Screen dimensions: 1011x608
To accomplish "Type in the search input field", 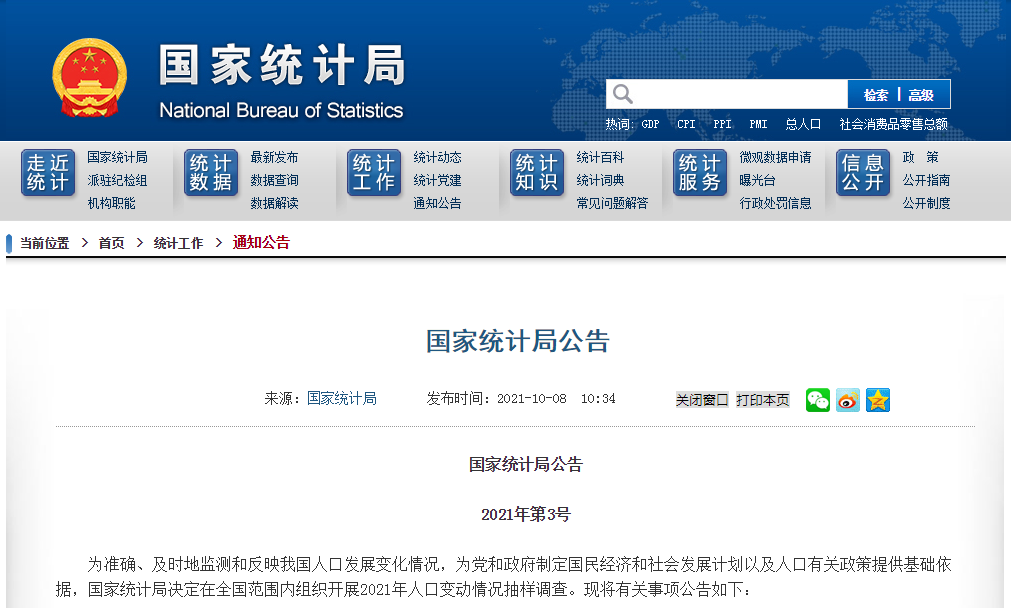I will pyautogui.click(x=740, y=94).
